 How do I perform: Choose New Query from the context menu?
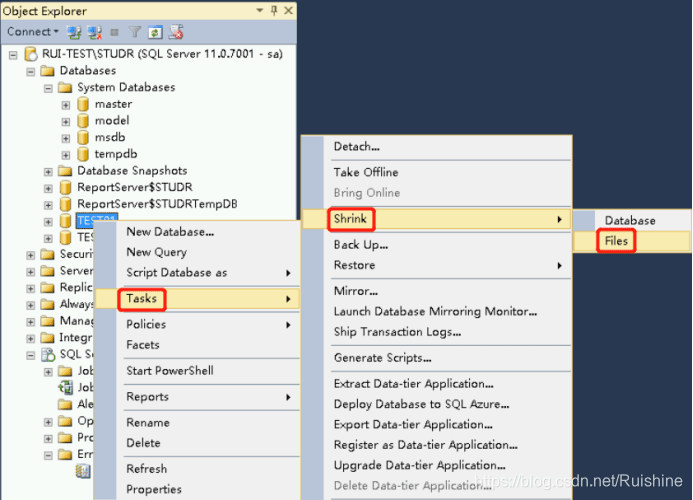click(156, 252)
